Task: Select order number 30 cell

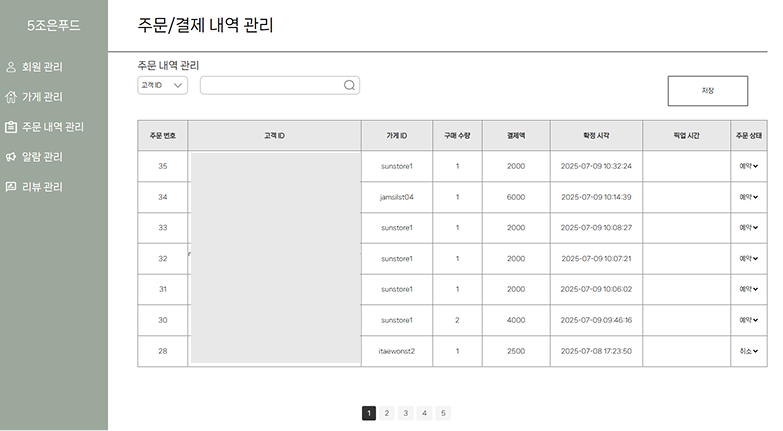Action: [163, 320]
